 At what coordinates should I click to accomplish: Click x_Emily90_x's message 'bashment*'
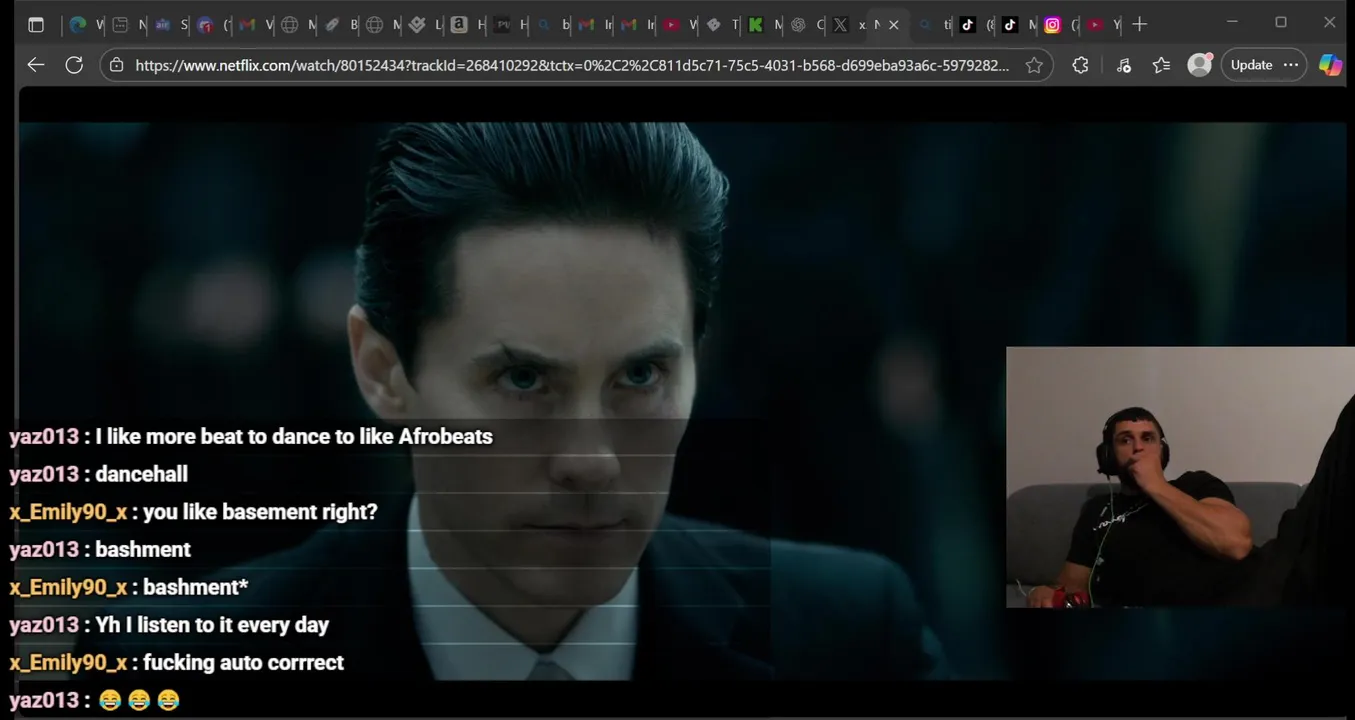click(x=195, y=587)
